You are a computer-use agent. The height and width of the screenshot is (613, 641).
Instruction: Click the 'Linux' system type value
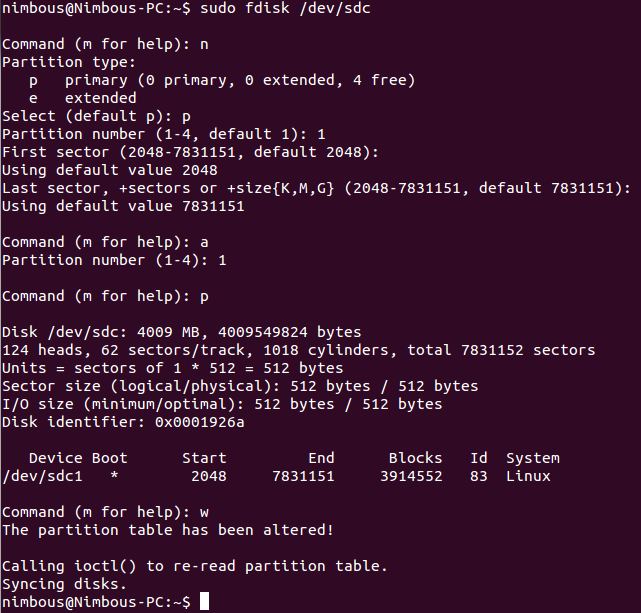[528, 476]
